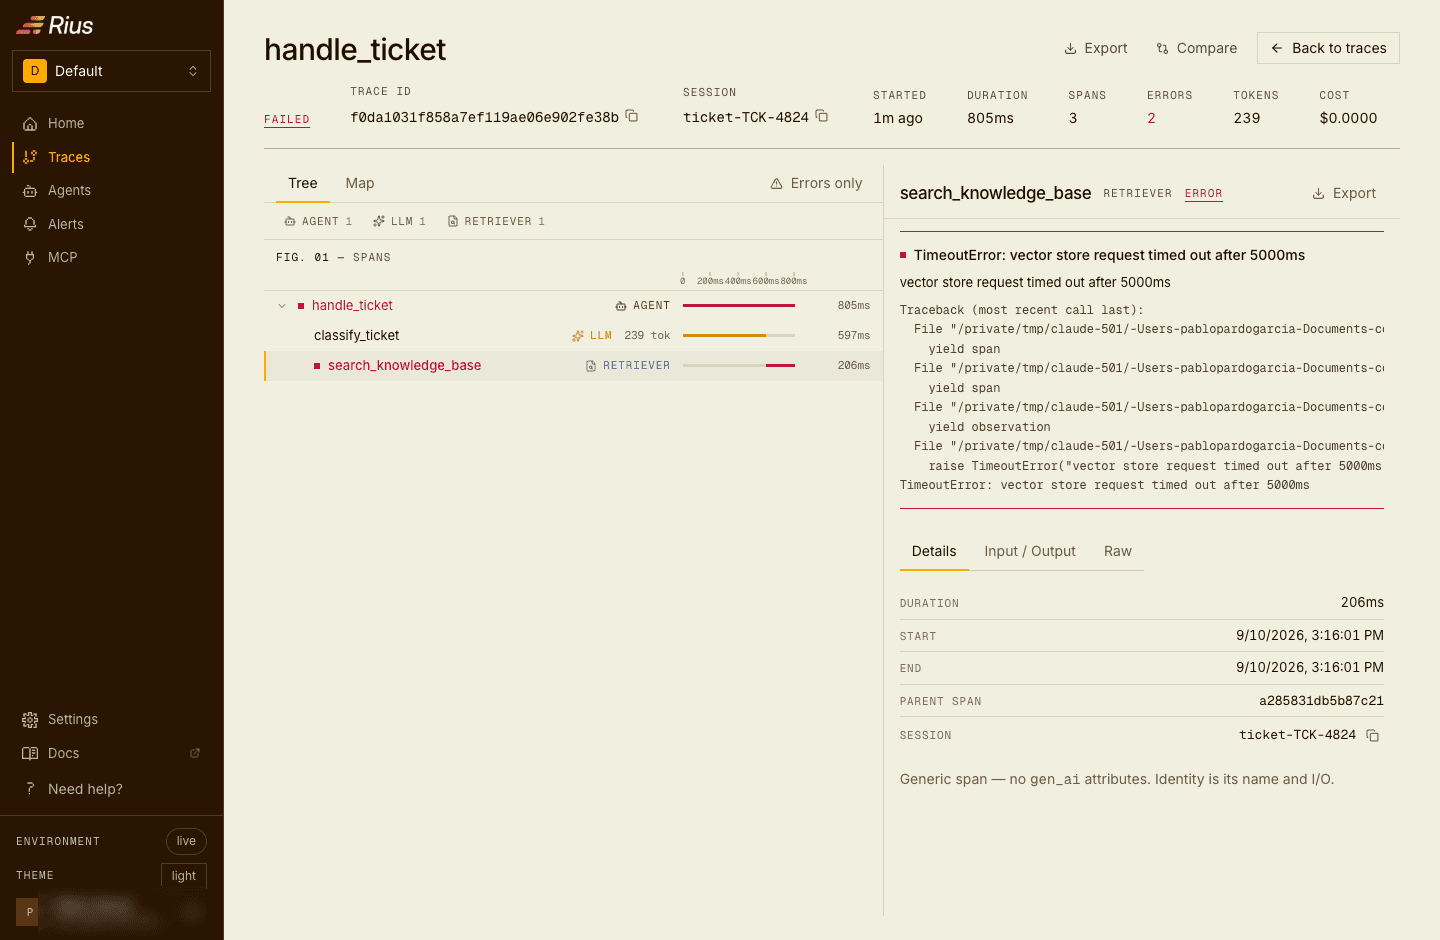Copy the header session ID using its icon

pyautogui.click(x=822, y=116)
